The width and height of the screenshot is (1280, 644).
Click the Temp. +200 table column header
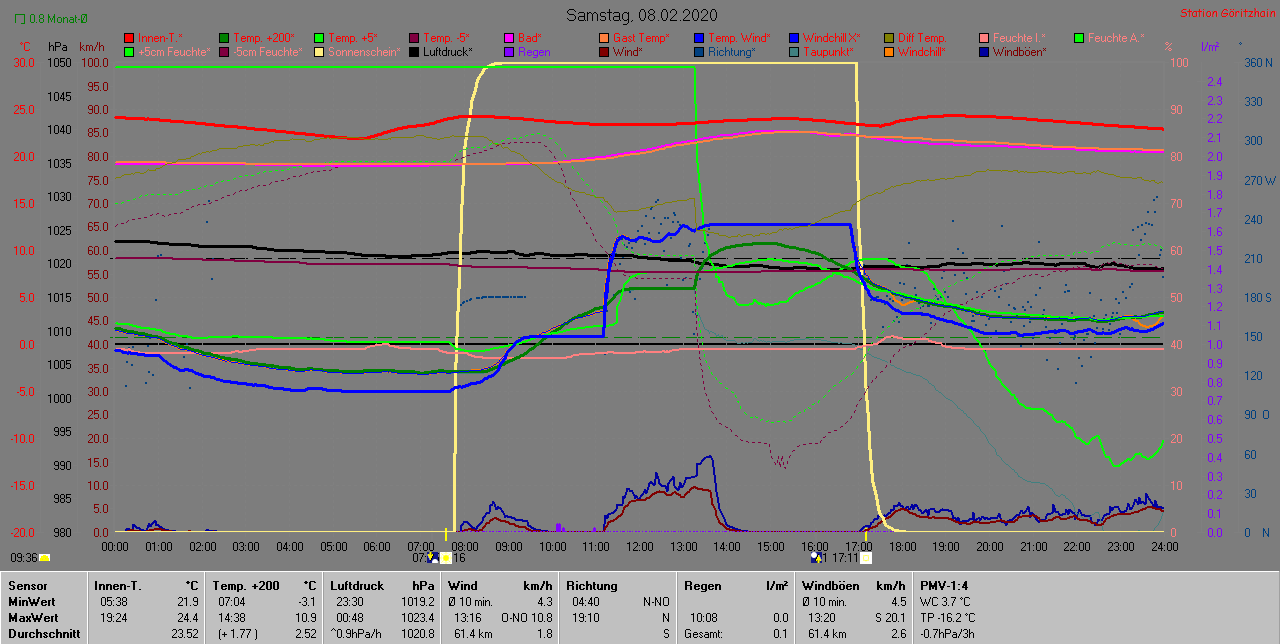[x=244, y=586]
